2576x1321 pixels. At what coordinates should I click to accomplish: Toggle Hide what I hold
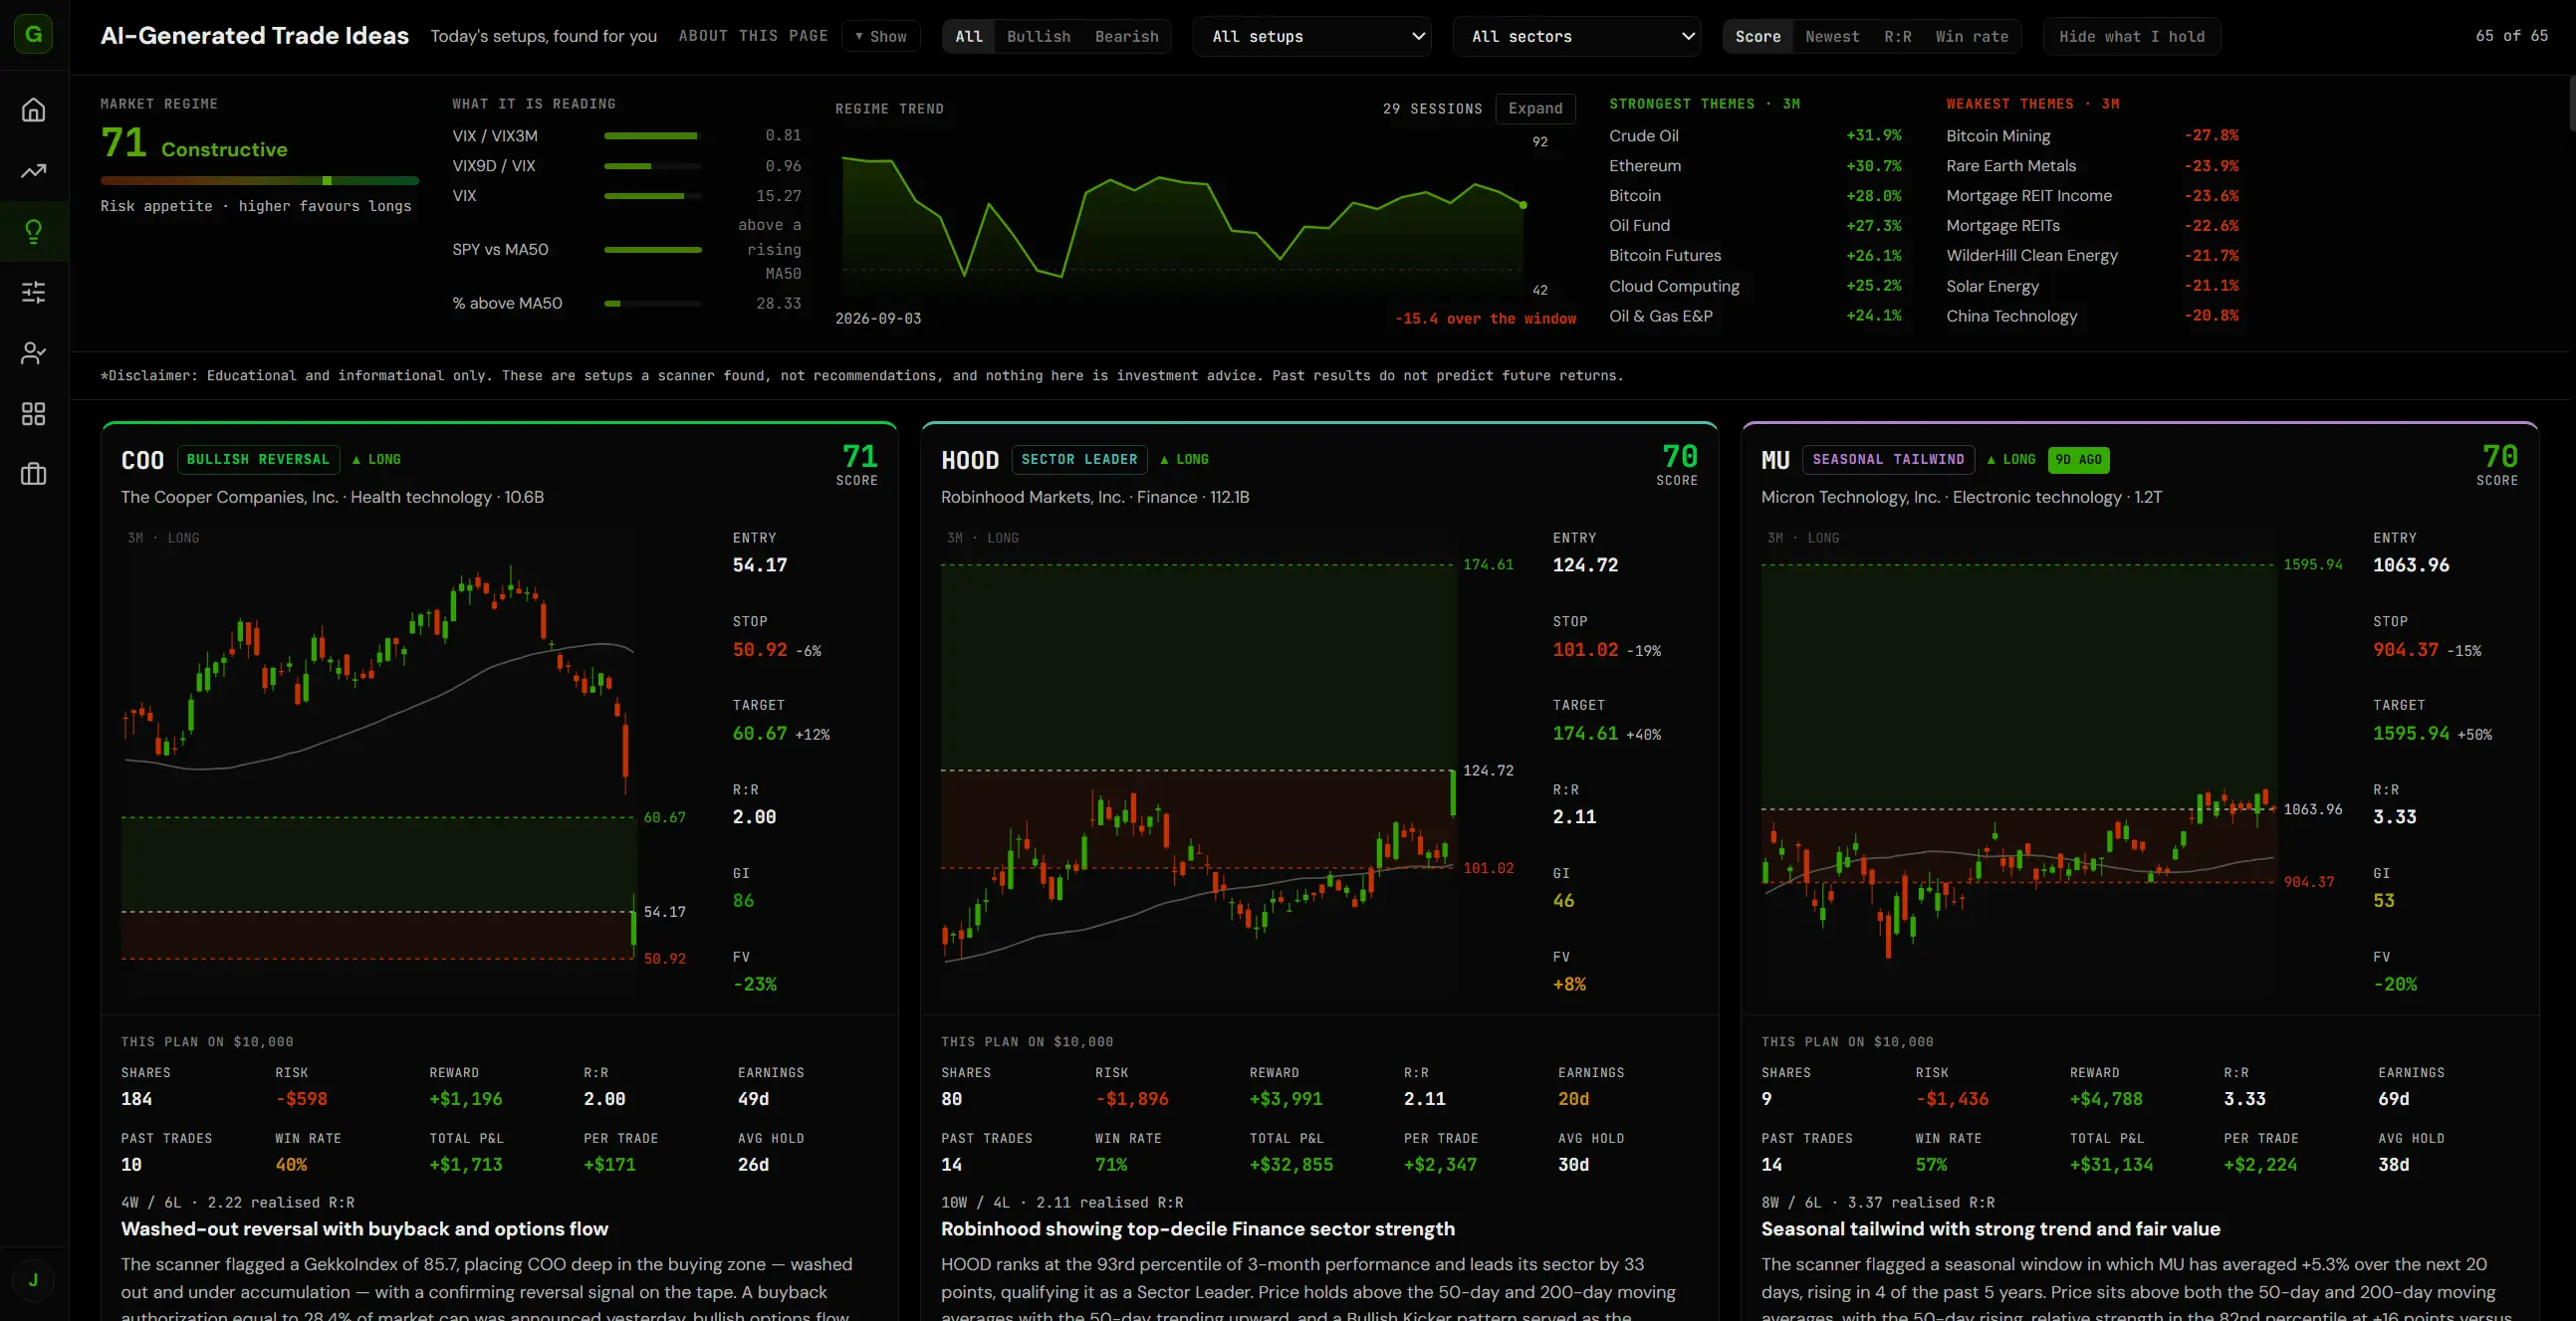2131,36
